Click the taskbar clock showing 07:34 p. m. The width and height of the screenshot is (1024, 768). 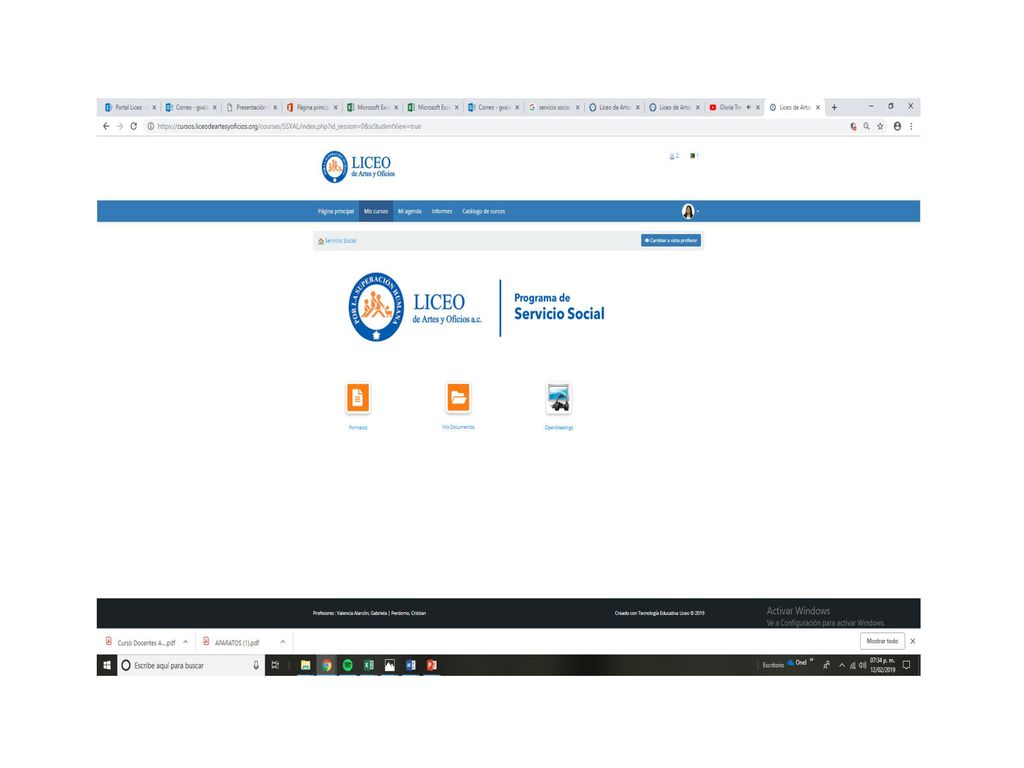882,665
